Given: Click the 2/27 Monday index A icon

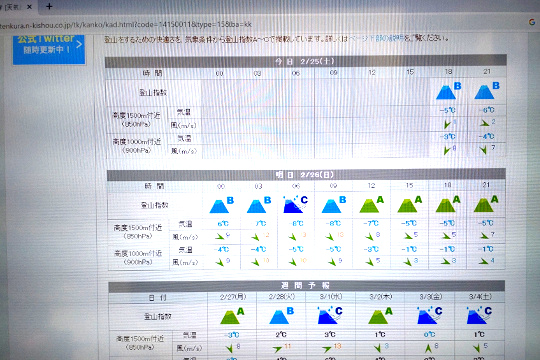Looking at the screenshot, I should pyautogui.click(x=232, y=316).
